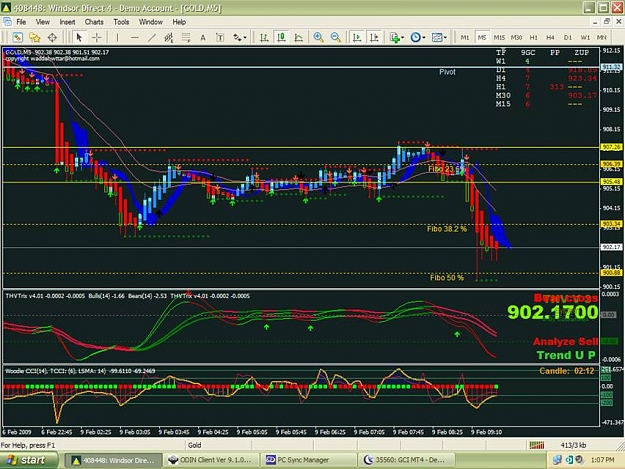Viewport: 625px width, 469px height.
Task: Switch chart to D1 timeframe
Action: click(x=568, y=37)
